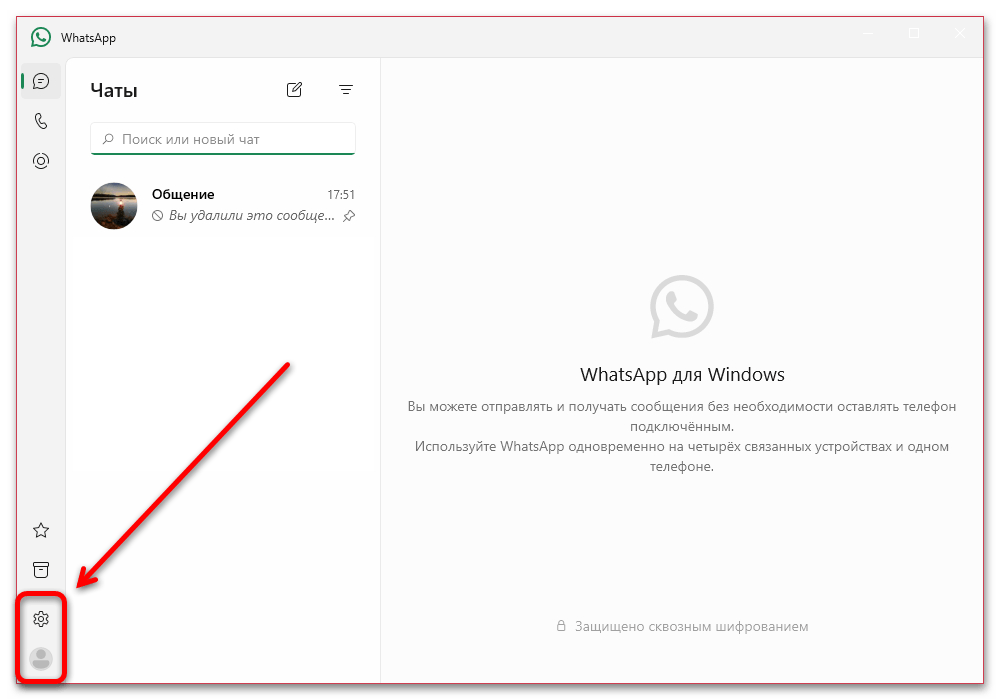Open the Status tab in sidebar
The height and width of the screenshot is (700, 1000).
click(41, 161)
